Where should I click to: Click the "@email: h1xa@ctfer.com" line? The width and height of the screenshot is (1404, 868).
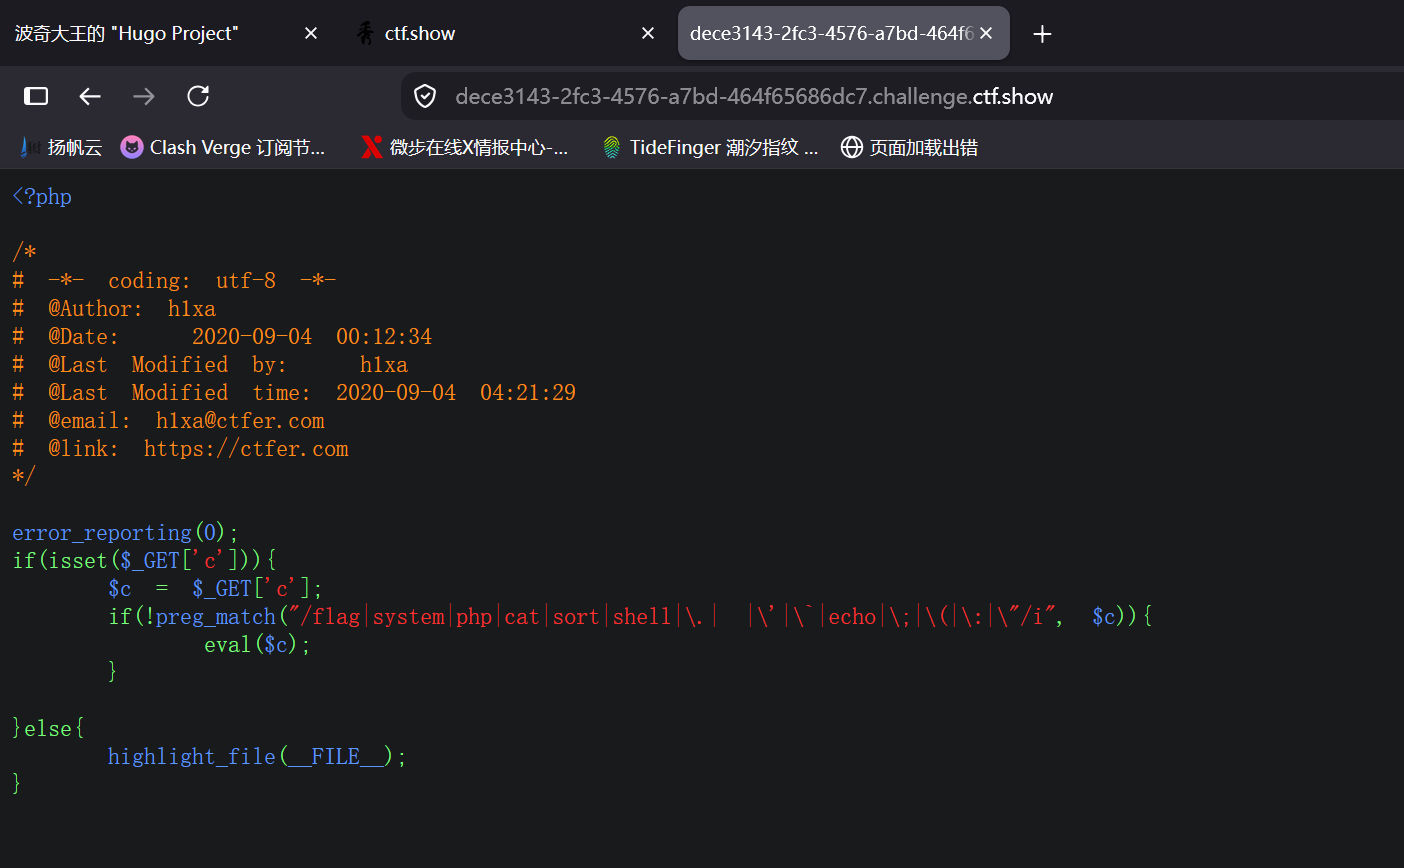click(x=168, y=421)
